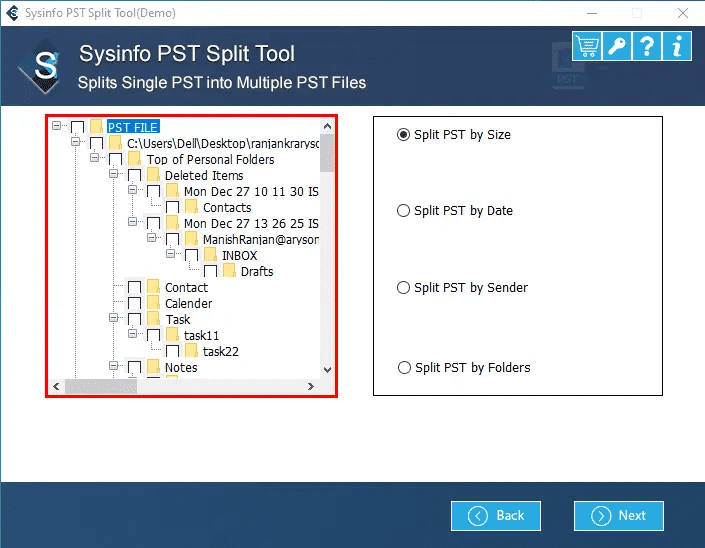Check the Calender folder checkbox

pos(134,303)
